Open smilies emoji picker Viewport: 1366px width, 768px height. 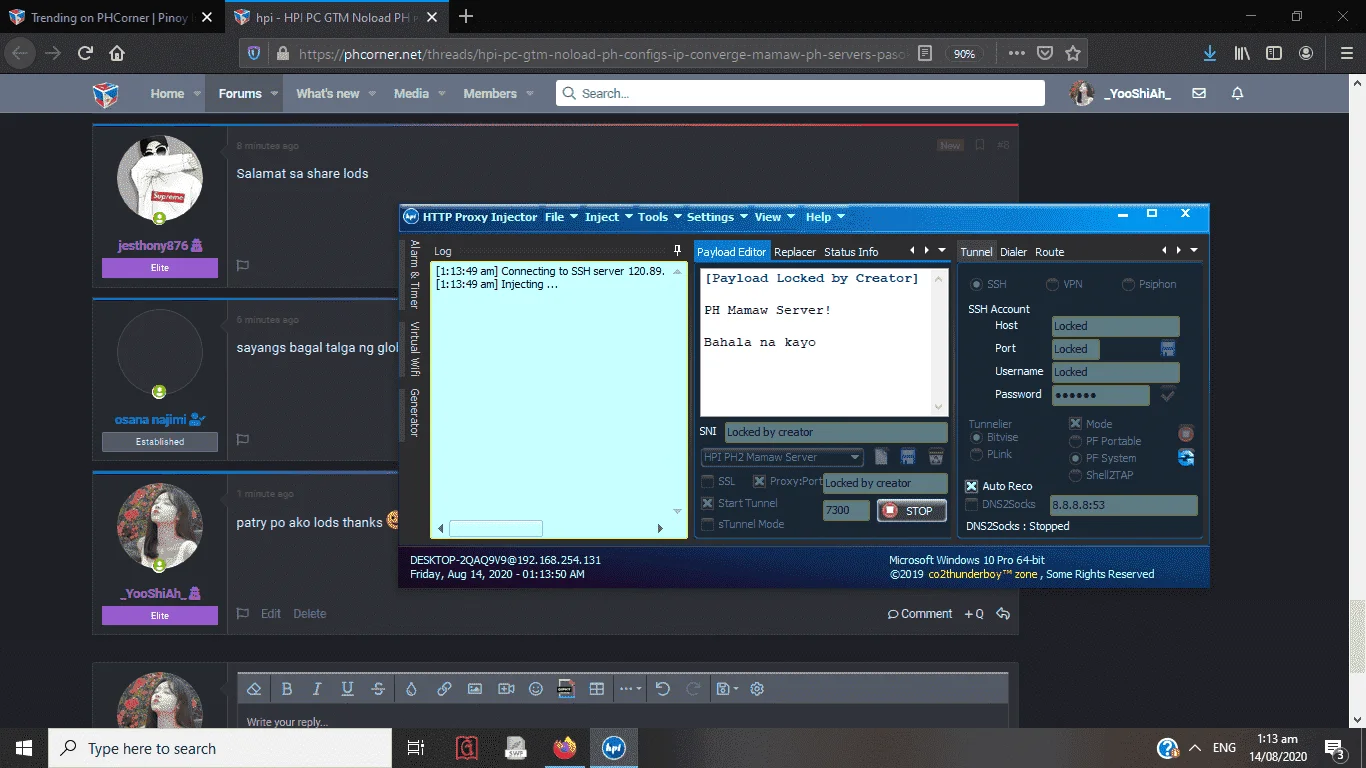[x=536, y=688]
